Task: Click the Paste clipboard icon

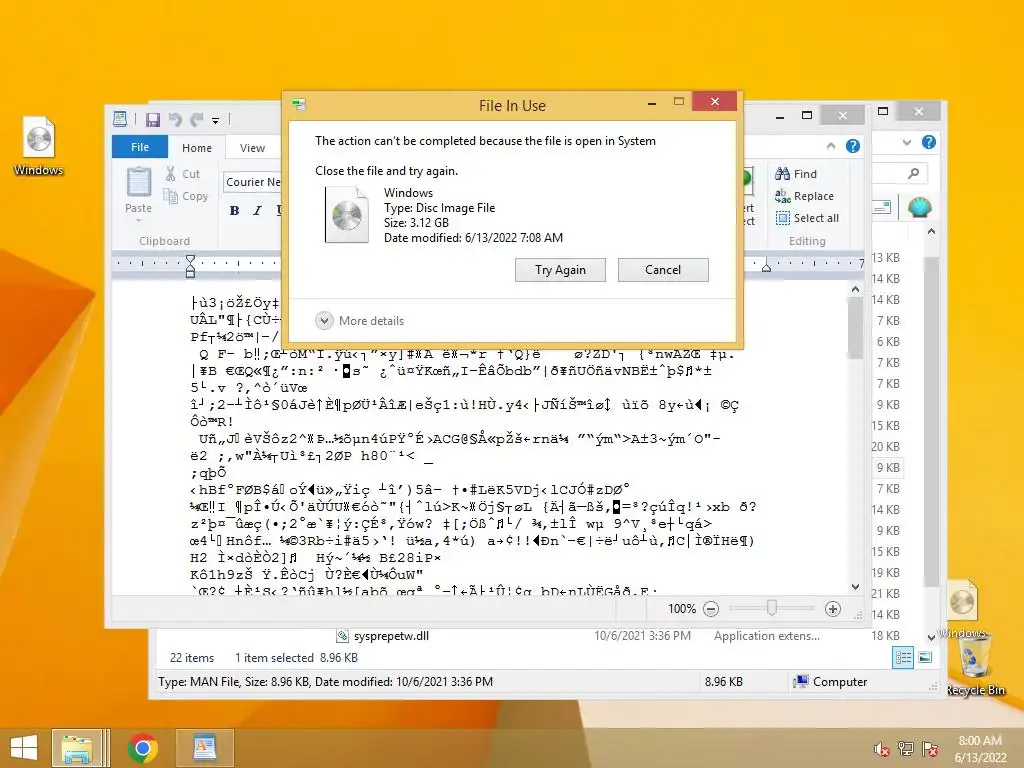Action: click(138, 182)
